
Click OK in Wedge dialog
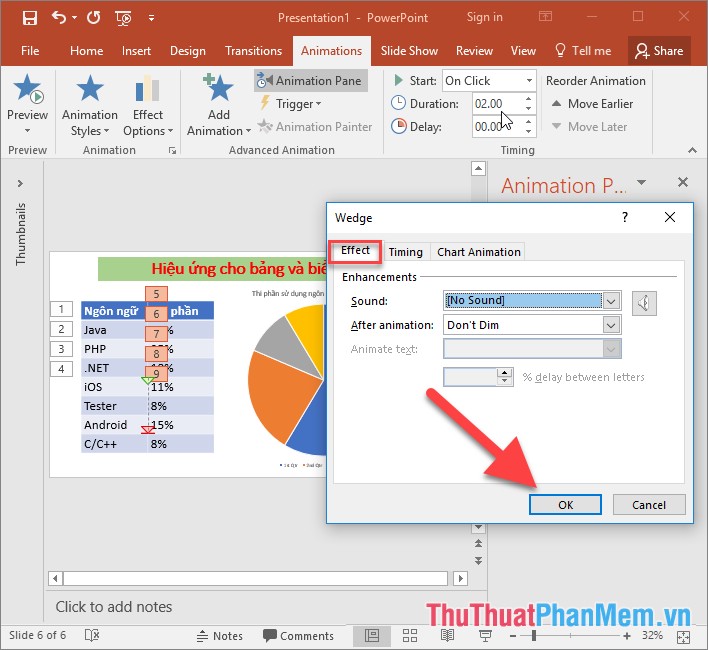[x=565, y=505]
